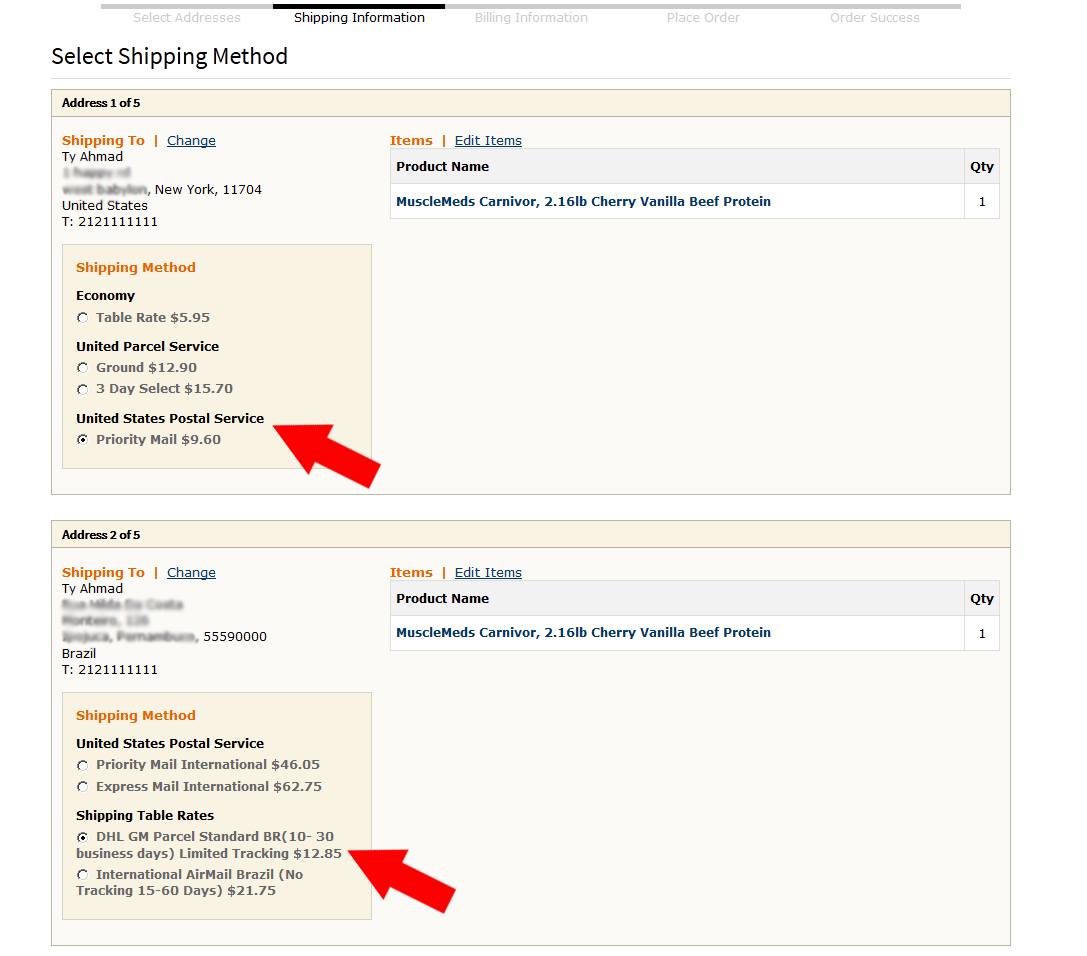Choose Priority Mail International $46.05
The width and height of the screenshot is (1087, 956).
point(83,765)
